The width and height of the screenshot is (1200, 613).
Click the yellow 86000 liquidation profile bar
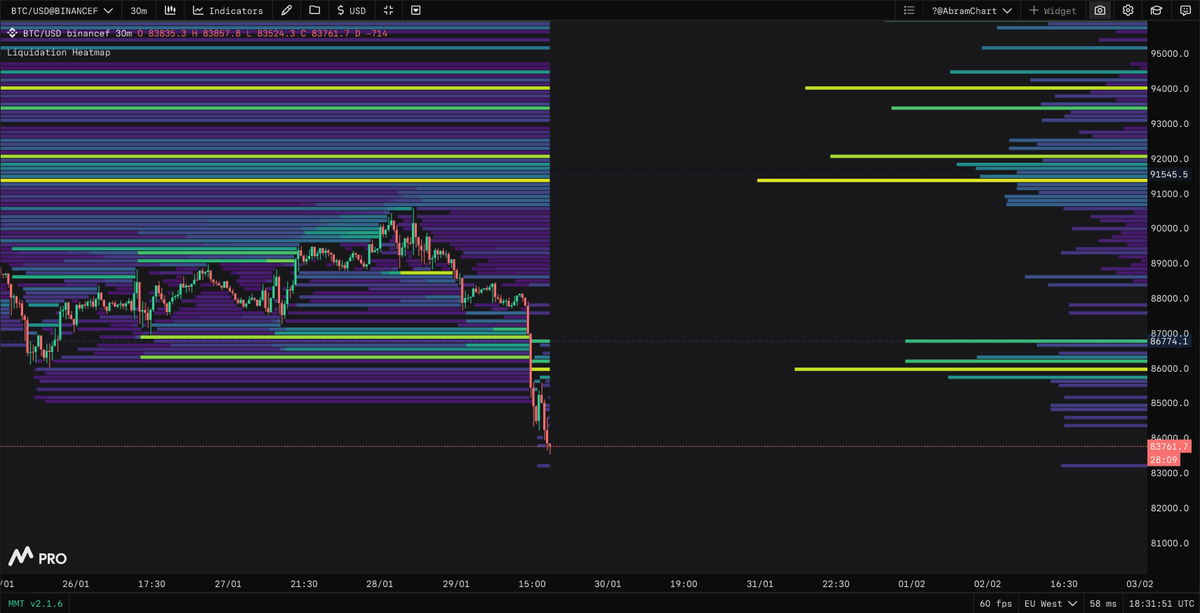click(970, 369)
